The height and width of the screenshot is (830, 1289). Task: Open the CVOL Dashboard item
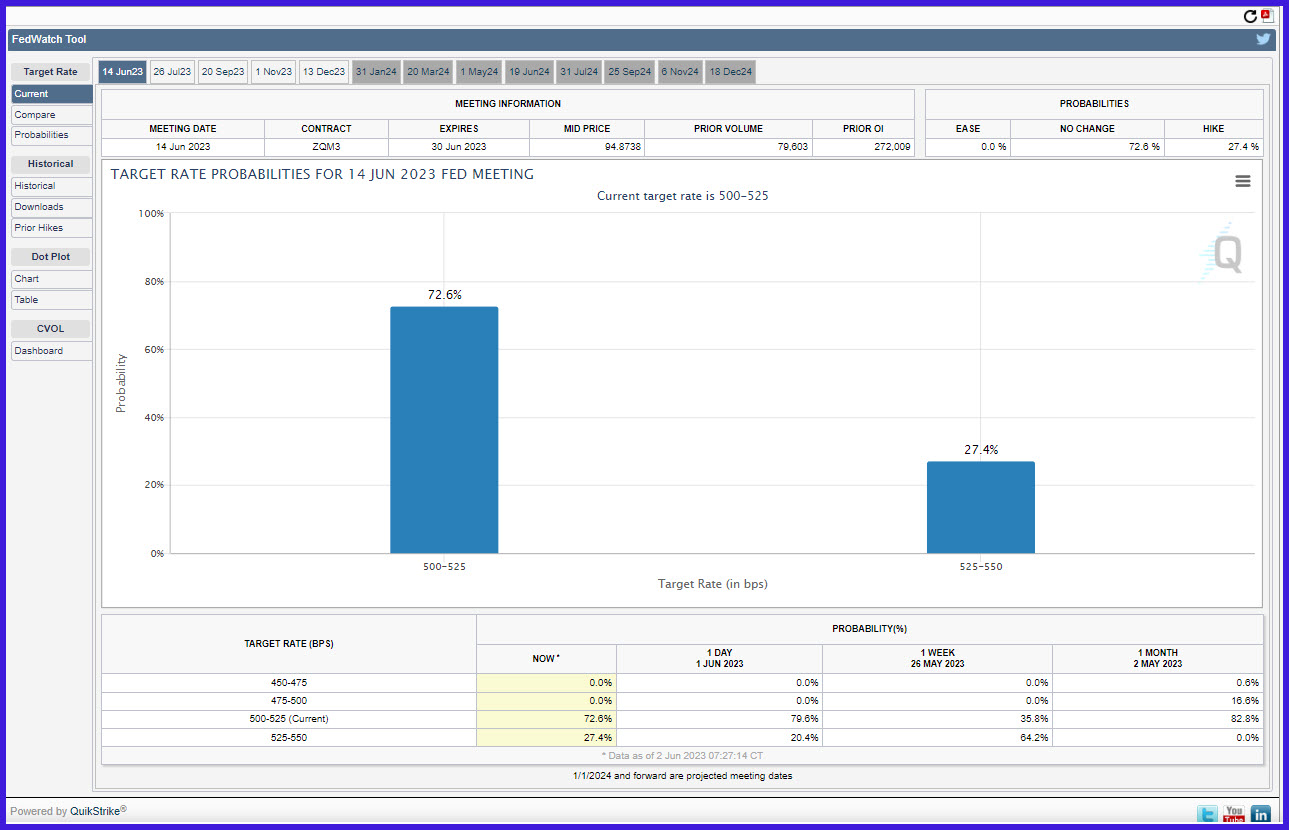click(x=52, y=351)
